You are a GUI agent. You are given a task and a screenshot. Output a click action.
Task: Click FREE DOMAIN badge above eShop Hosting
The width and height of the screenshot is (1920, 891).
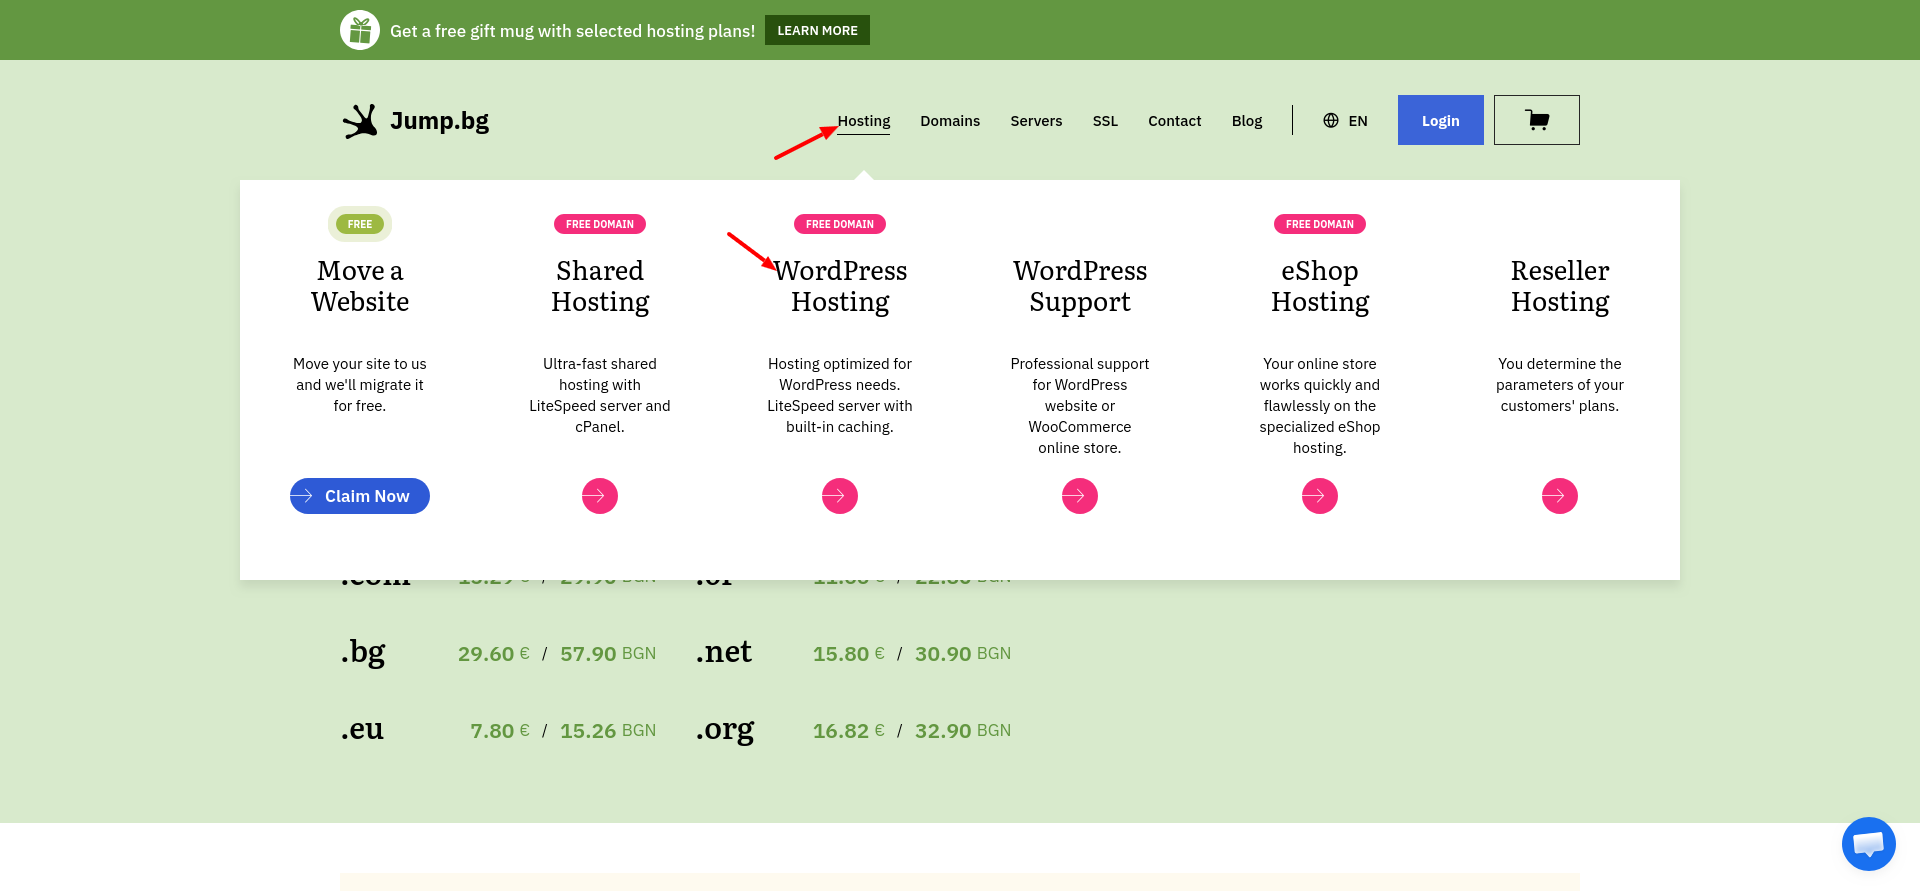click(x=1320, y=224)
